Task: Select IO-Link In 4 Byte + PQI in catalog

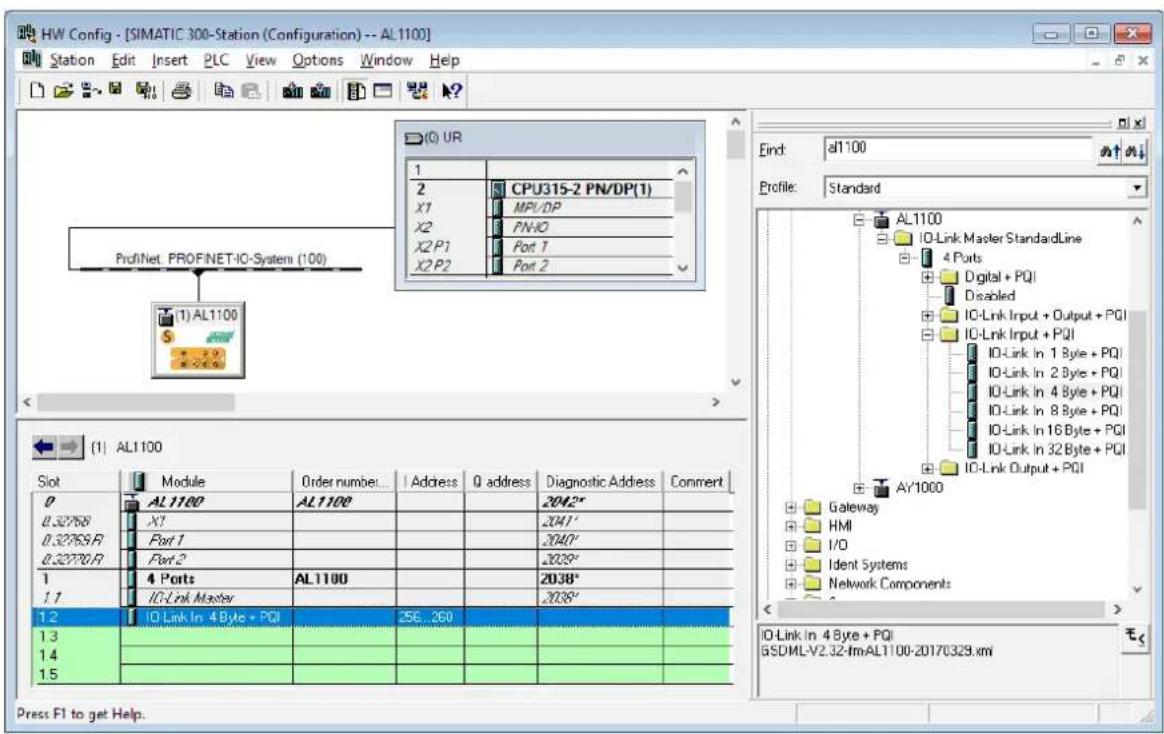Action: [1054, 392]
